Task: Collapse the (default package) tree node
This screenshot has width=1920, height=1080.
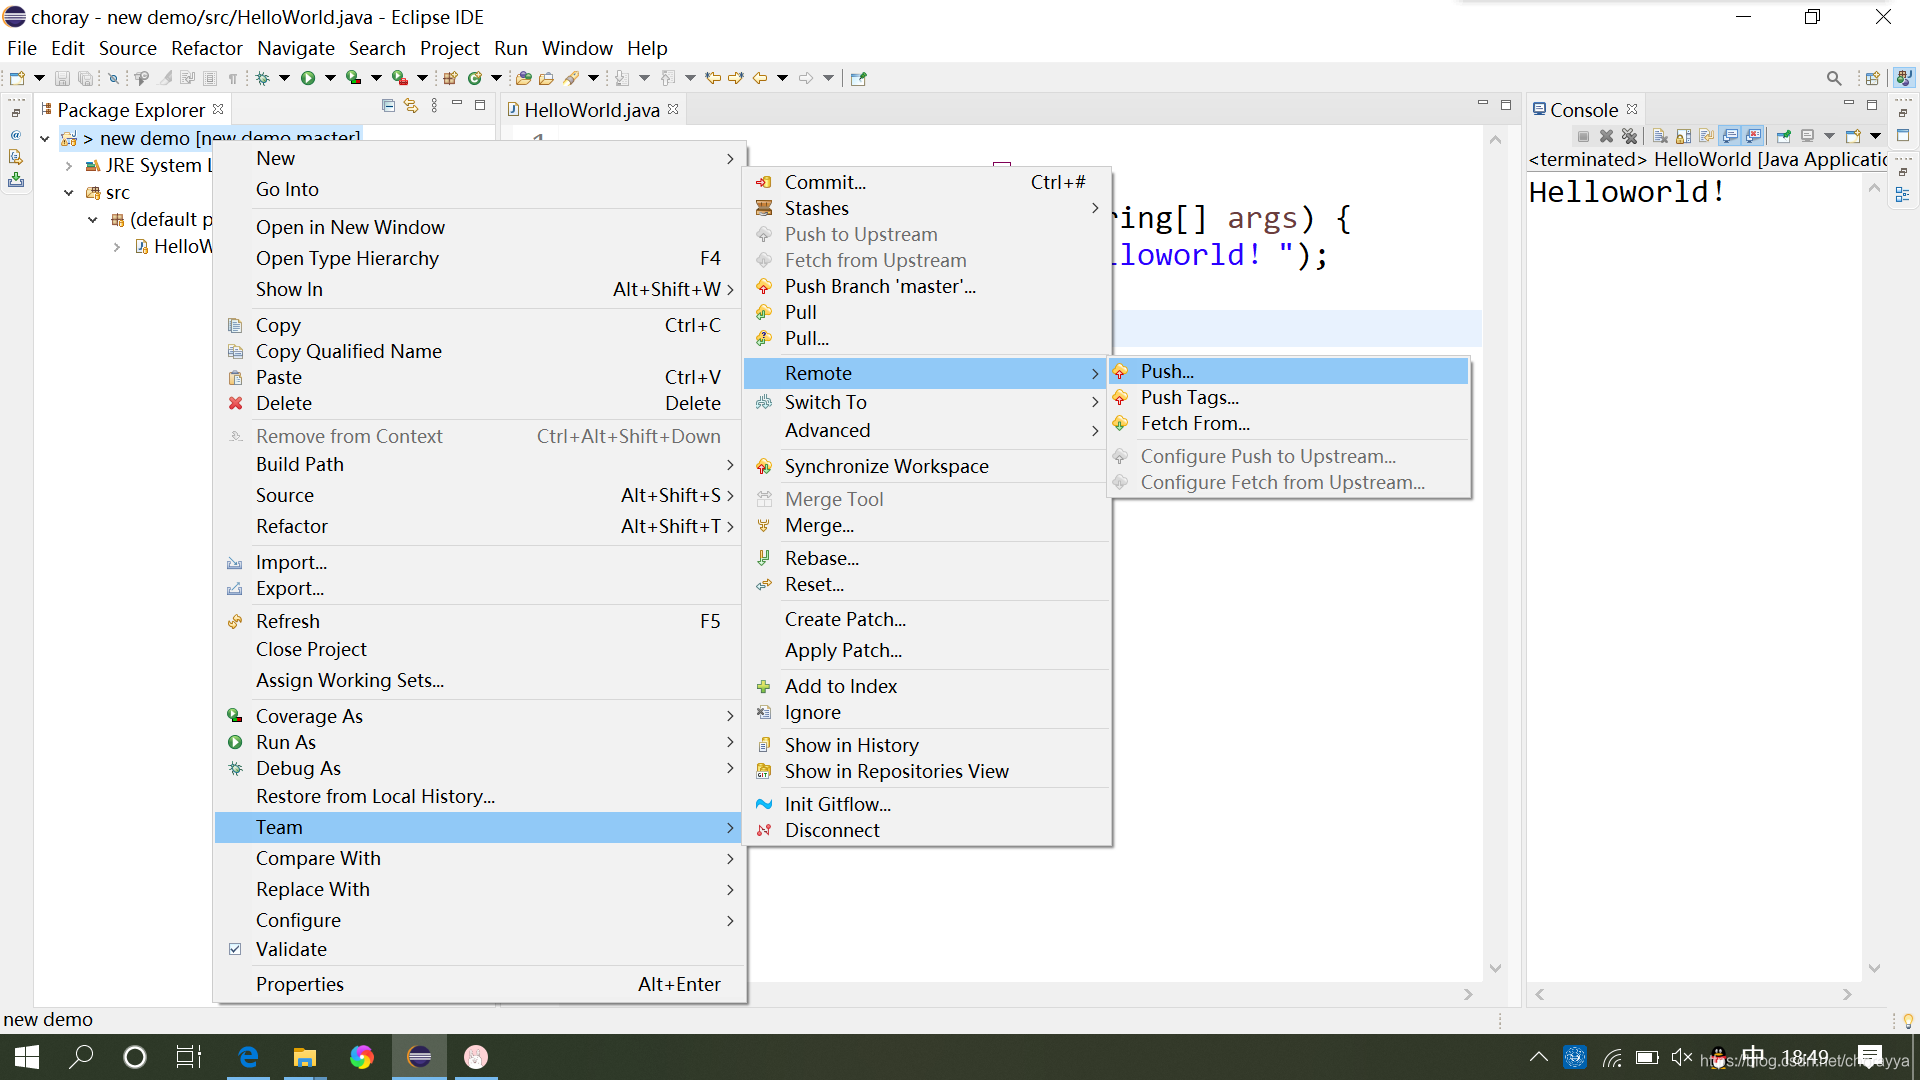Action: 92,220
